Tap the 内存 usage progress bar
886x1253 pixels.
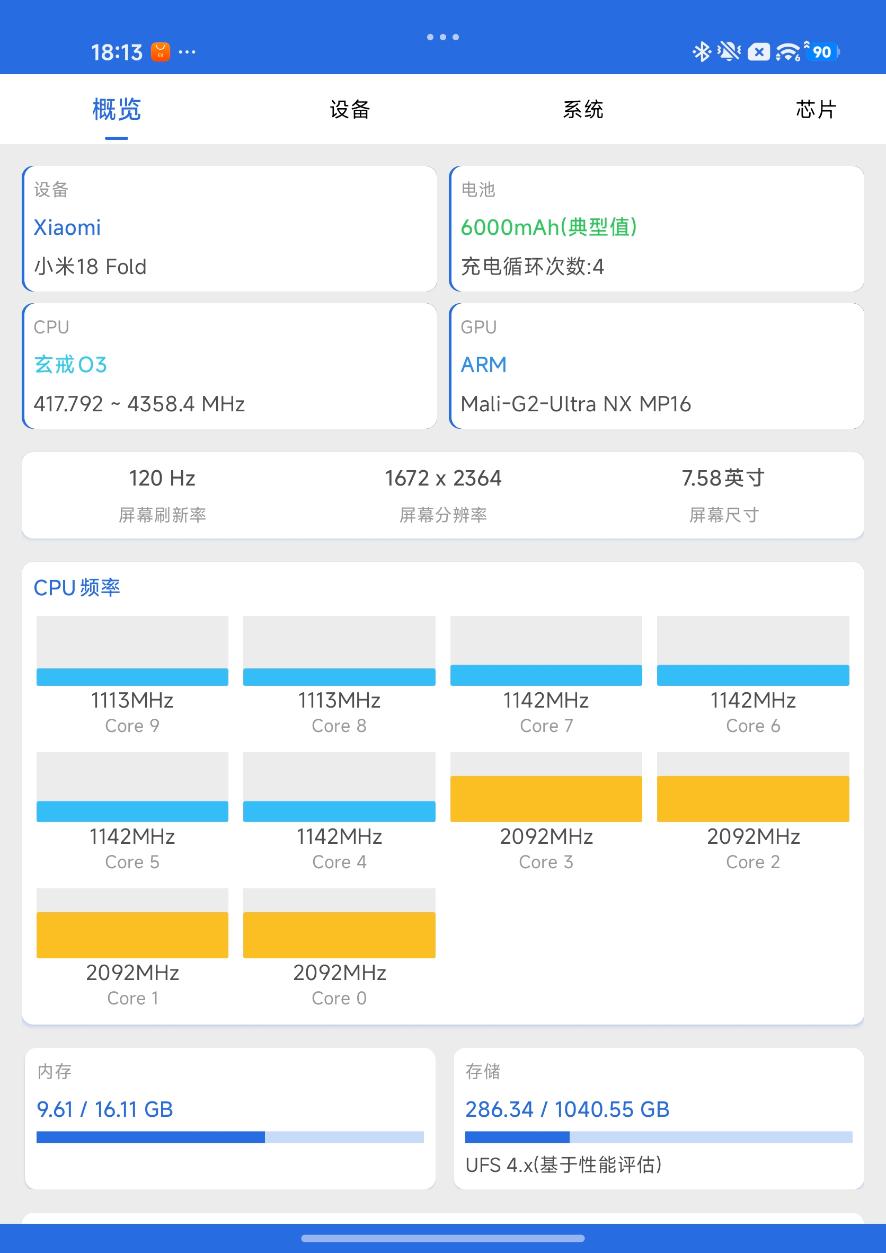coord(230,1137)
